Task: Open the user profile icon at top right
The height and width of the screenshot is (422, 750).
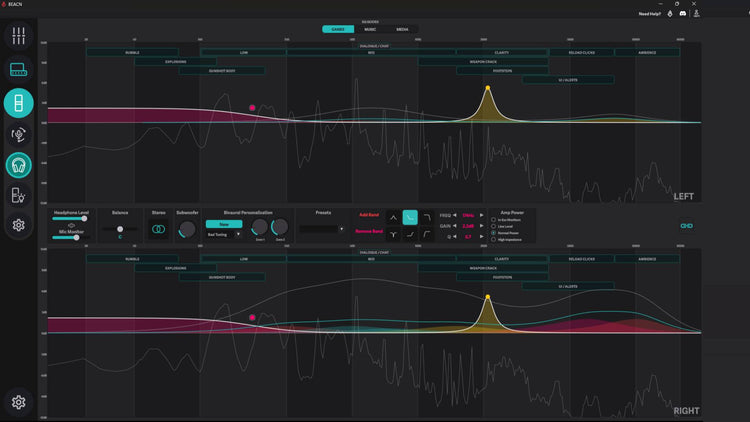Action: (696, 13)
